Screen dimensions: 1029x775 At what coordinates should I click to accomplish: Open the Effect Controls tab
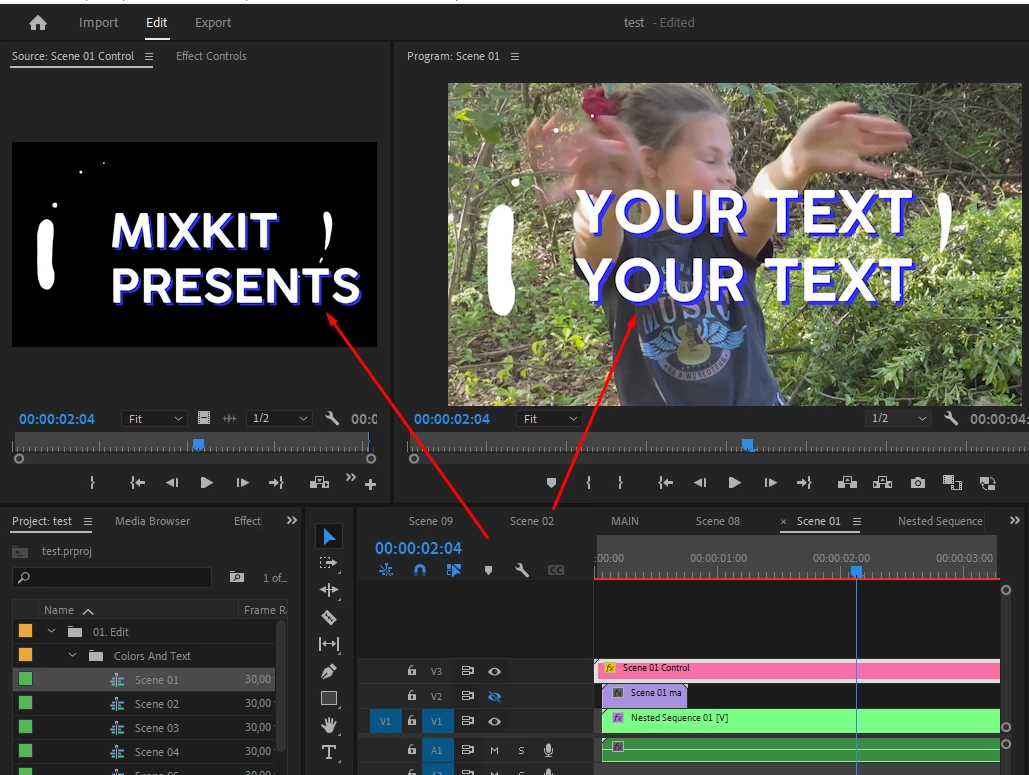211,56
